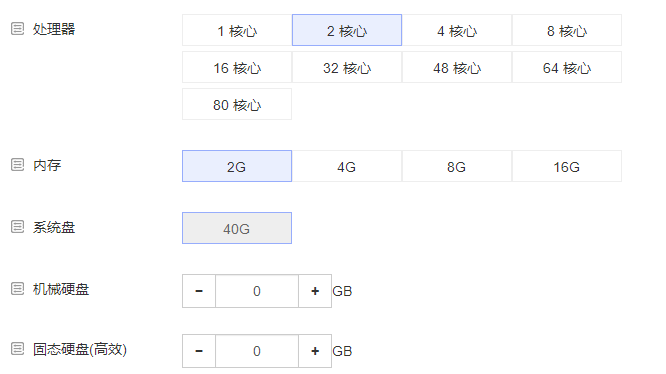Focus the 机械硬盘 GB value field
666x374 pixels.
257,291
